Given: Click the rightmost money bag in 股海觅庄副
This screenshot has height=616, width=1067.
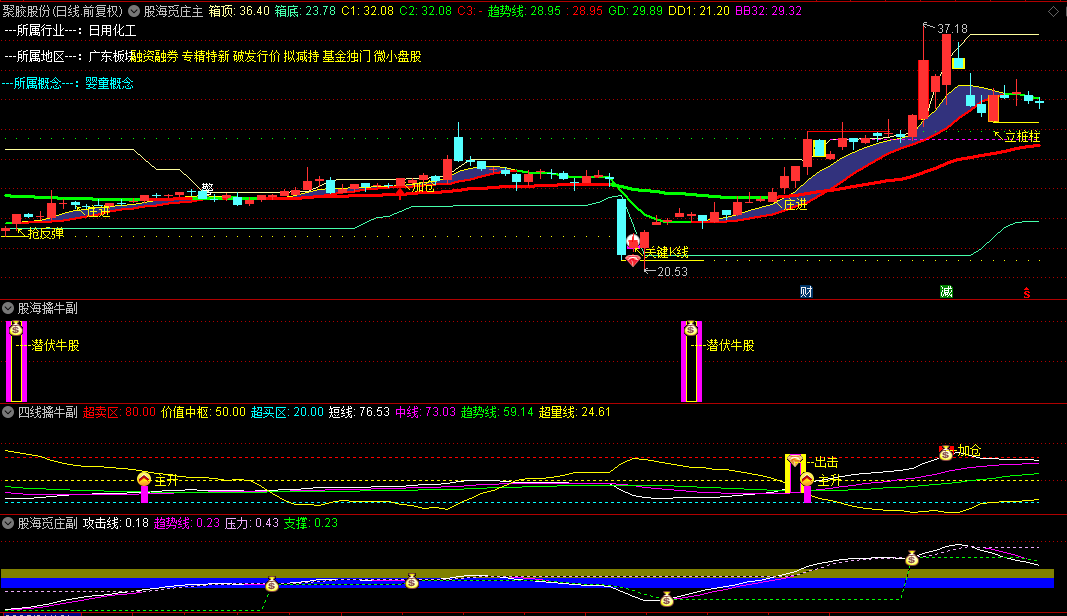Looking at the screenshot, I should pos(911,558).
